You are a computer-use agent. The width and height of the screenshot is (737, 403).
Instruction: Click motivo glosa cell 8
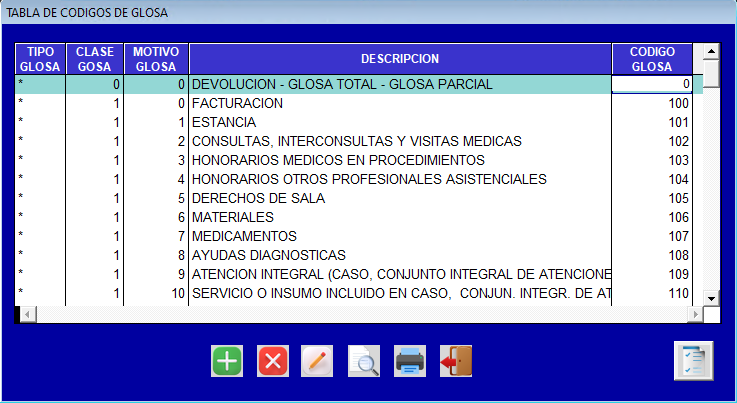point(156,255)
